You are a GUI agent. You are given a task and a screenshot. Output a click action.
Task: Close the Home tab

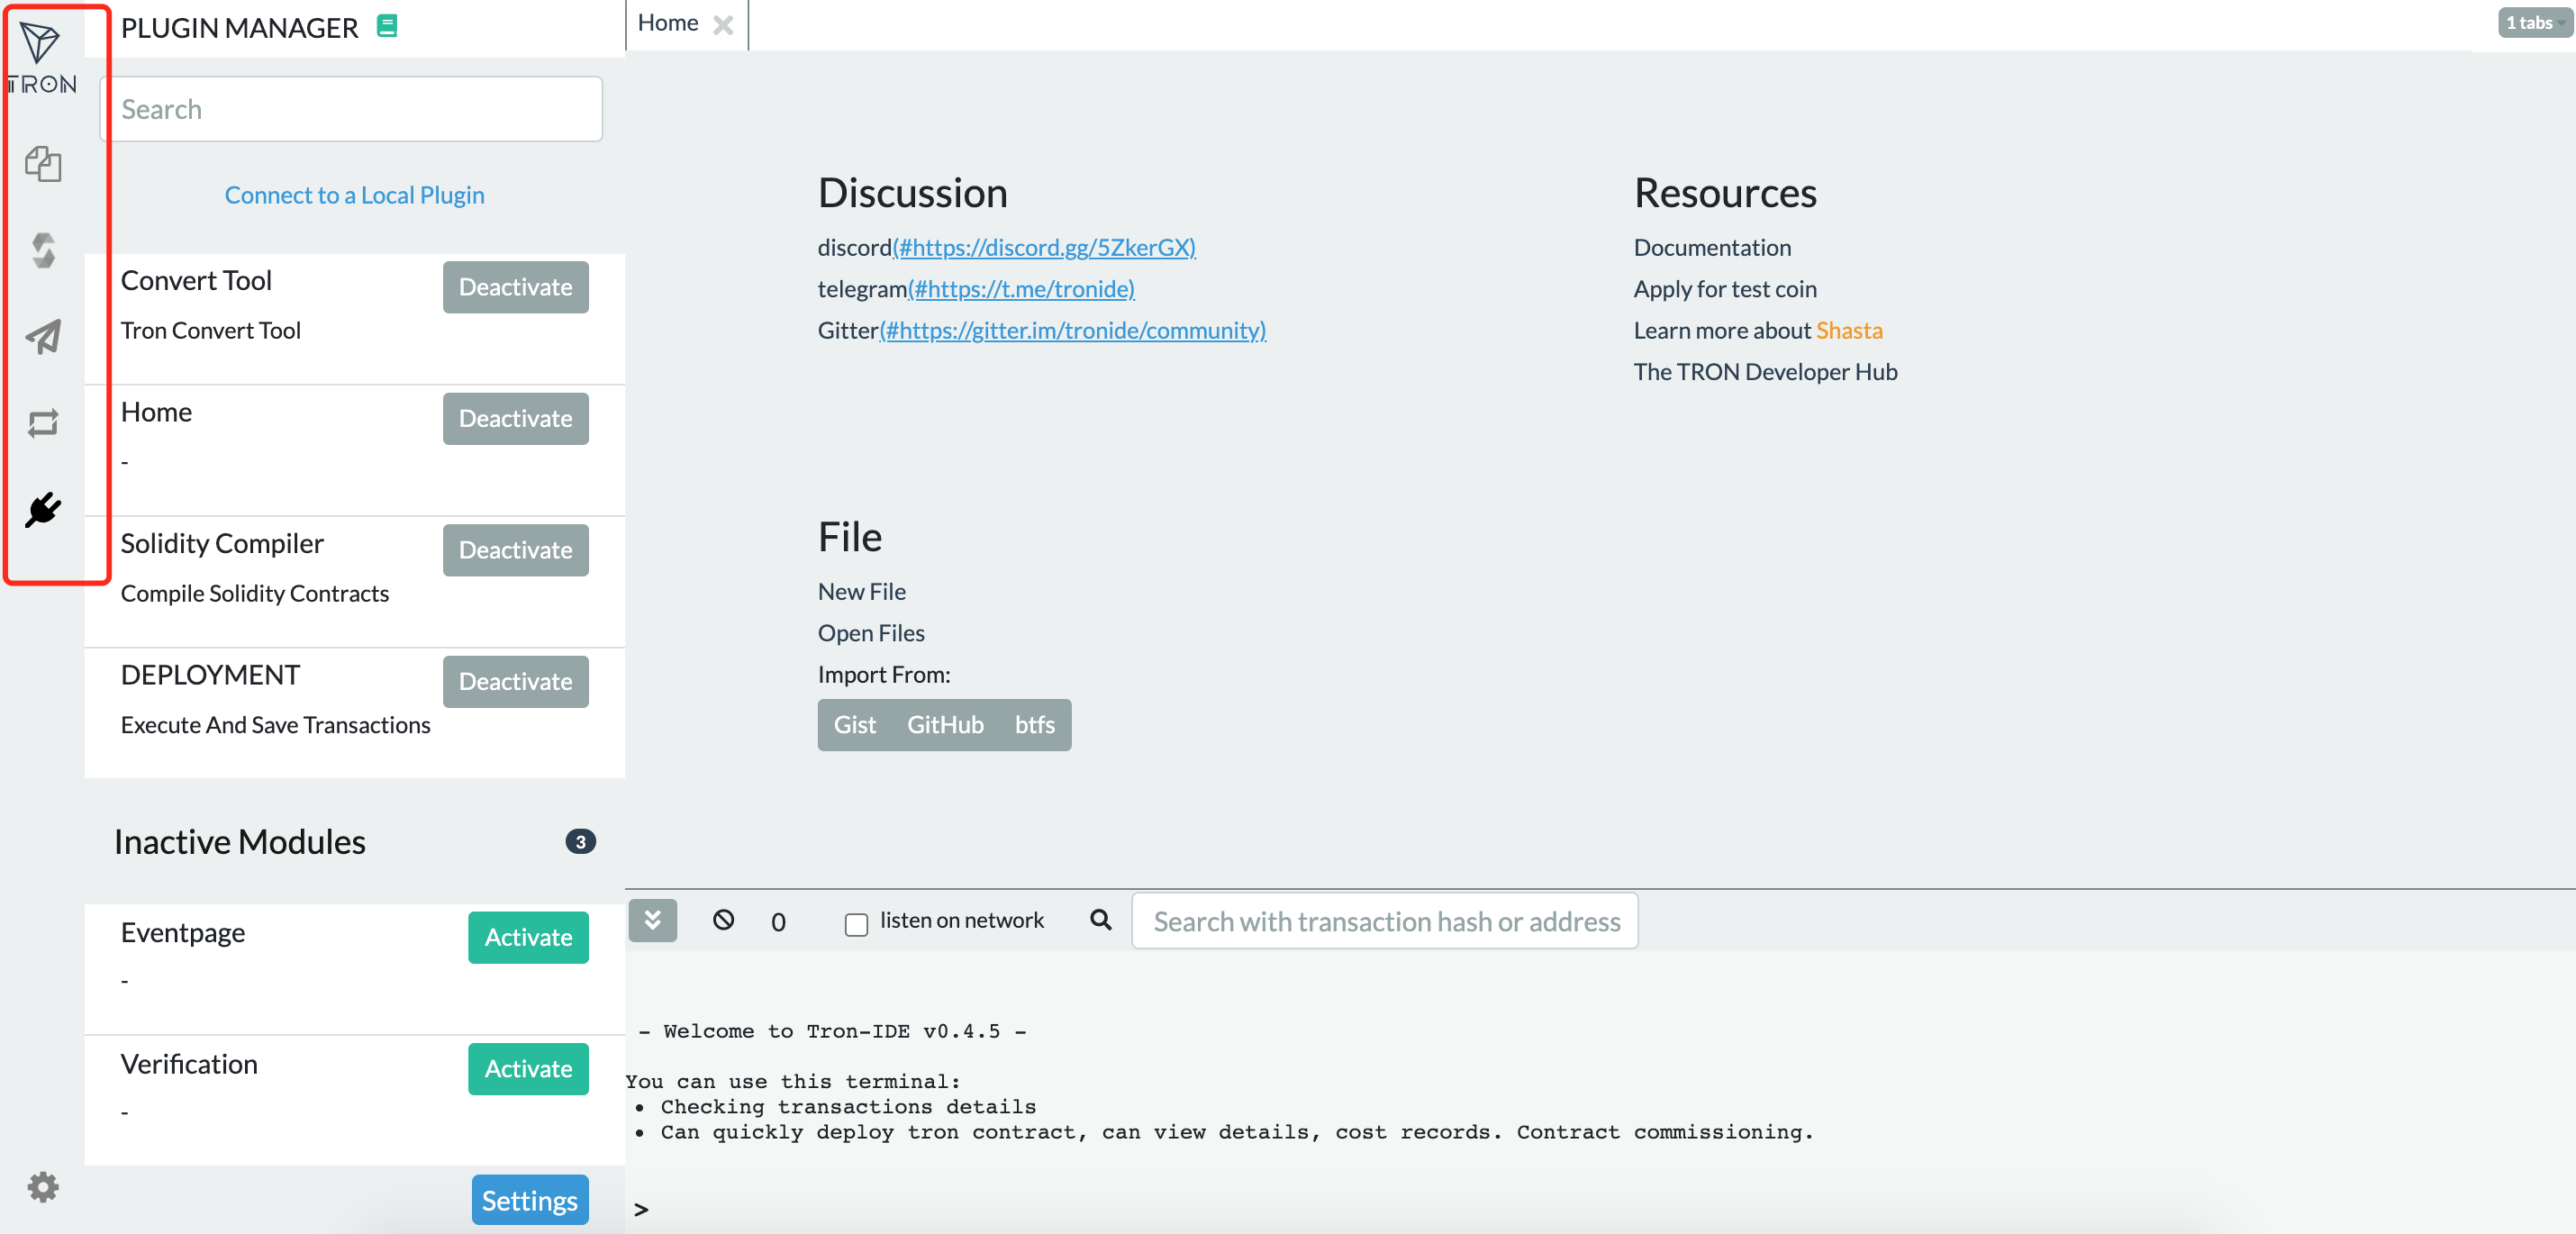pos(723,25)
